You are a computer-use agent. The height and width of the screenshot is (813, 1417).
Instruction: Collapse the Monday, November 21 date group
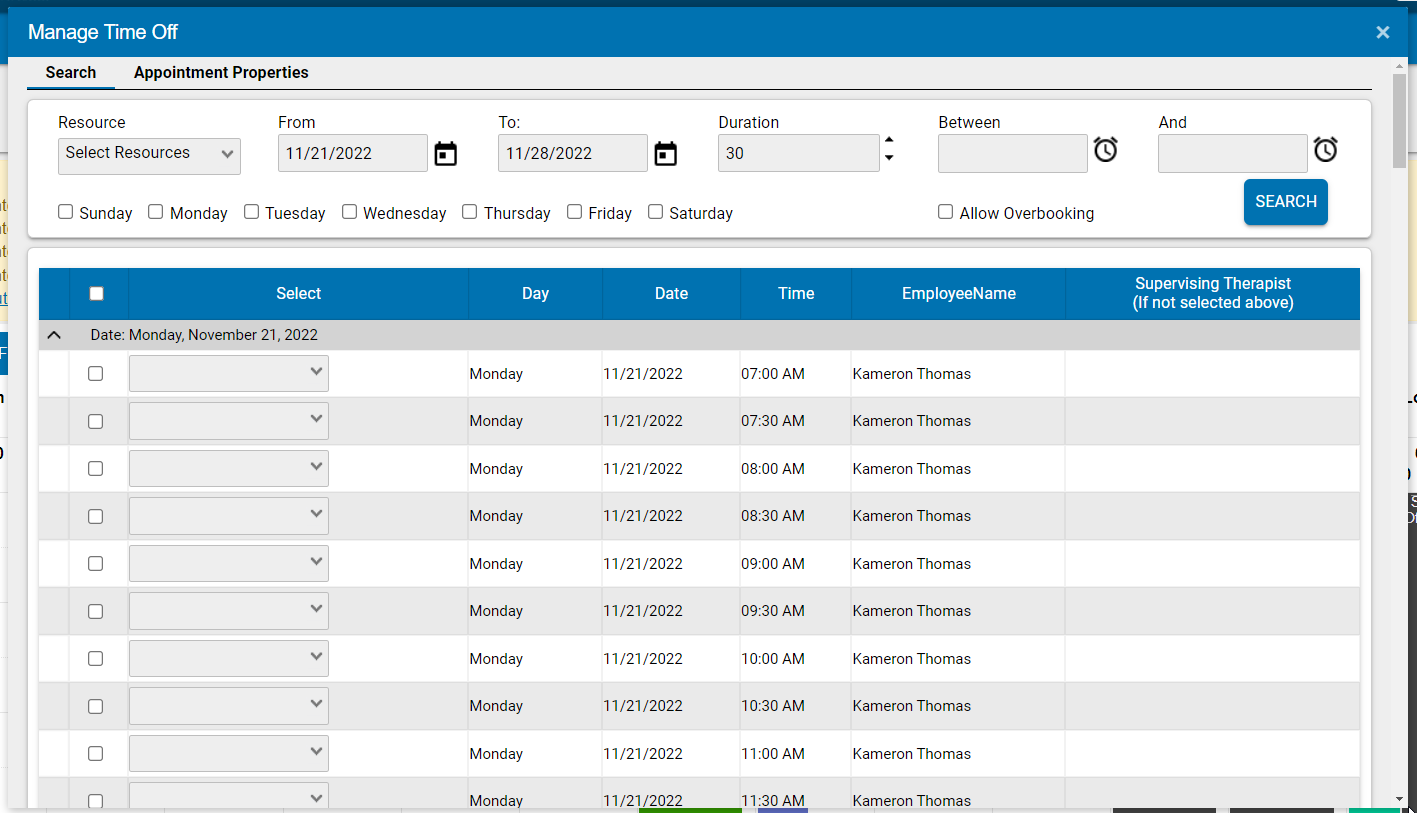(54, 335)
